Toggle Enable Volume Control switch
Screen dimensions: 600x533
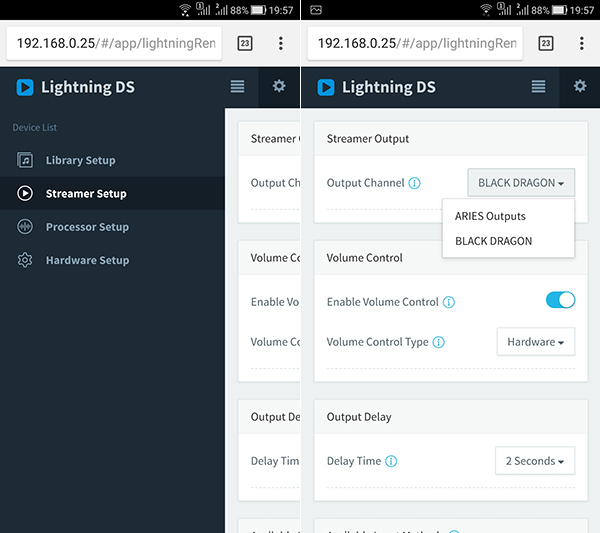(561, 300)
